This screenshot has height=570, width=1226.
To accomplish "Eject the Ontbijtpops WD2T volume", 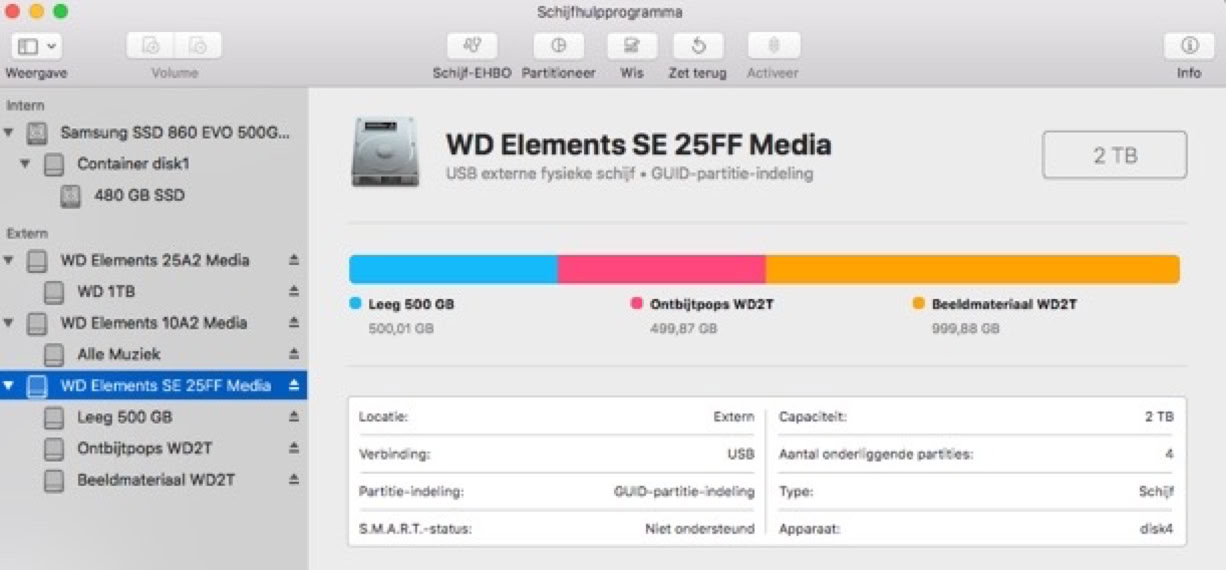I will click(294, 448).
